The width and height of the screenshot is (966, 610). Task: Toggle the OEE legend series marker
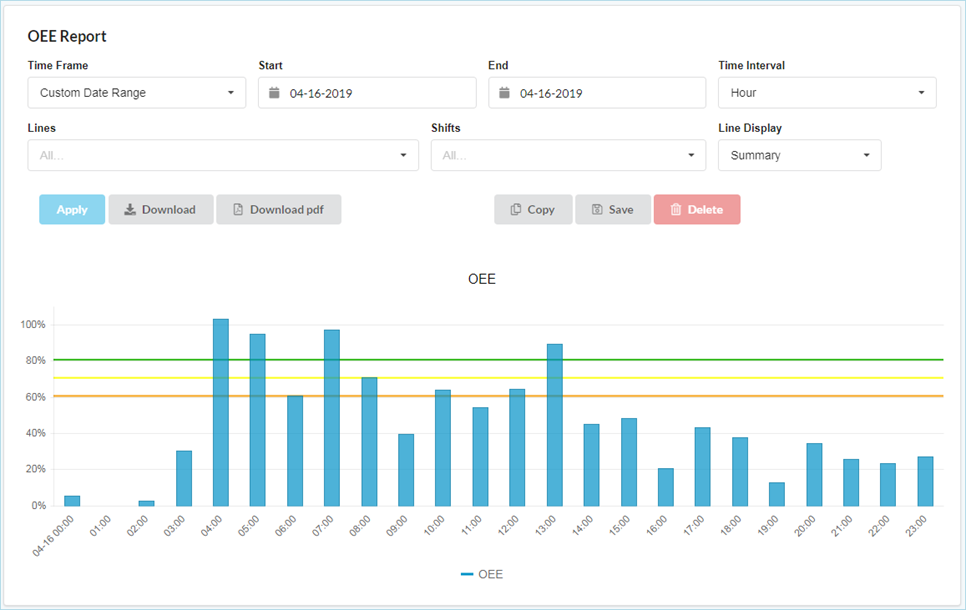(x=467, y=575)
